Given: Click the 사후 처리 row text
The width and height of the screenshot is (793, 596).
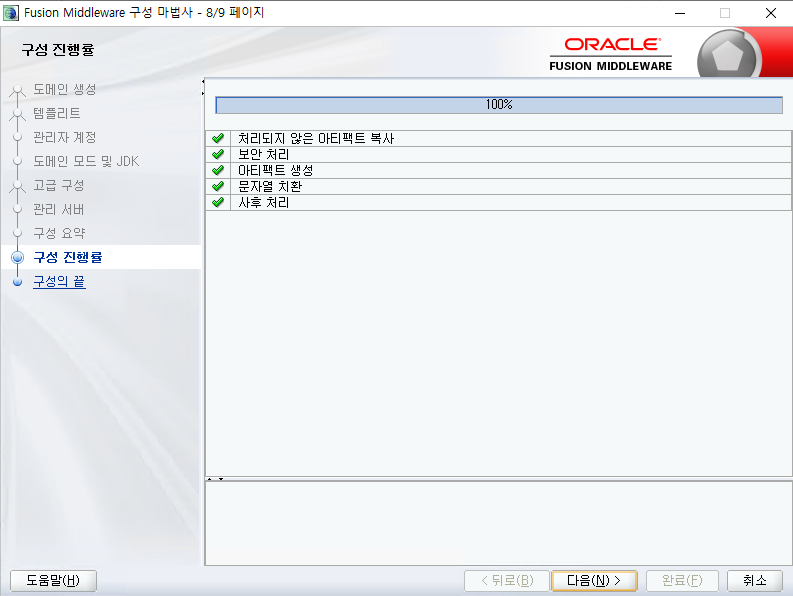Looking at the screenshot, I should tap(263, 202).
